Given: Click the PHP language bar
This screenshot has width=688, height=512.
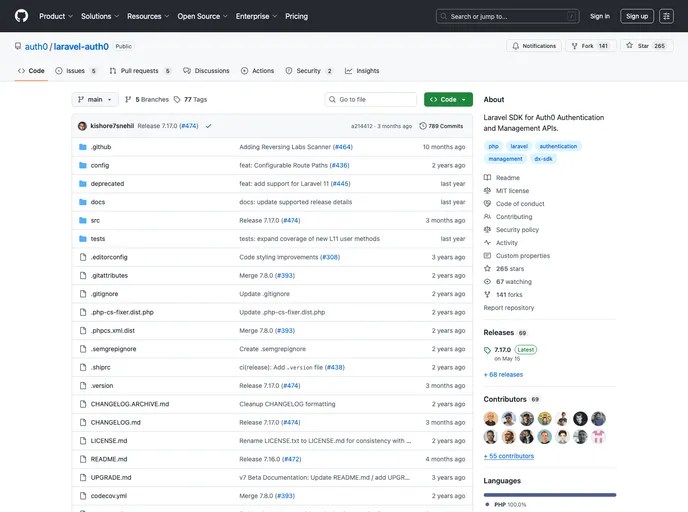Looking at the screenshot, I should pos(550,495).
